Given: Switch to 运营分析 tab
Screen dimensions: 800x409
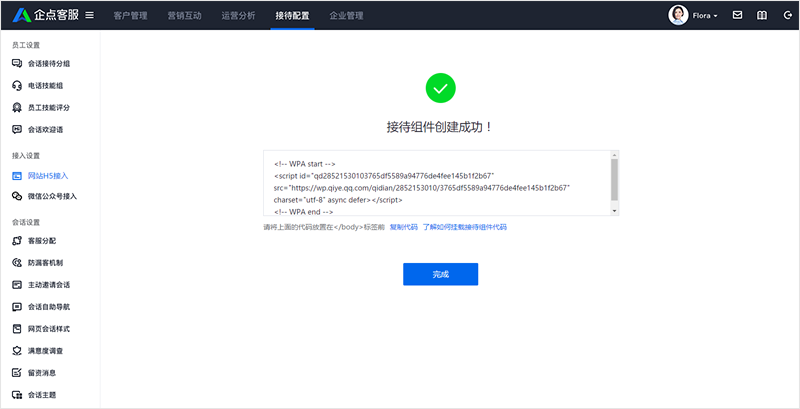Looking at the screenshot, I should point(239,15).
